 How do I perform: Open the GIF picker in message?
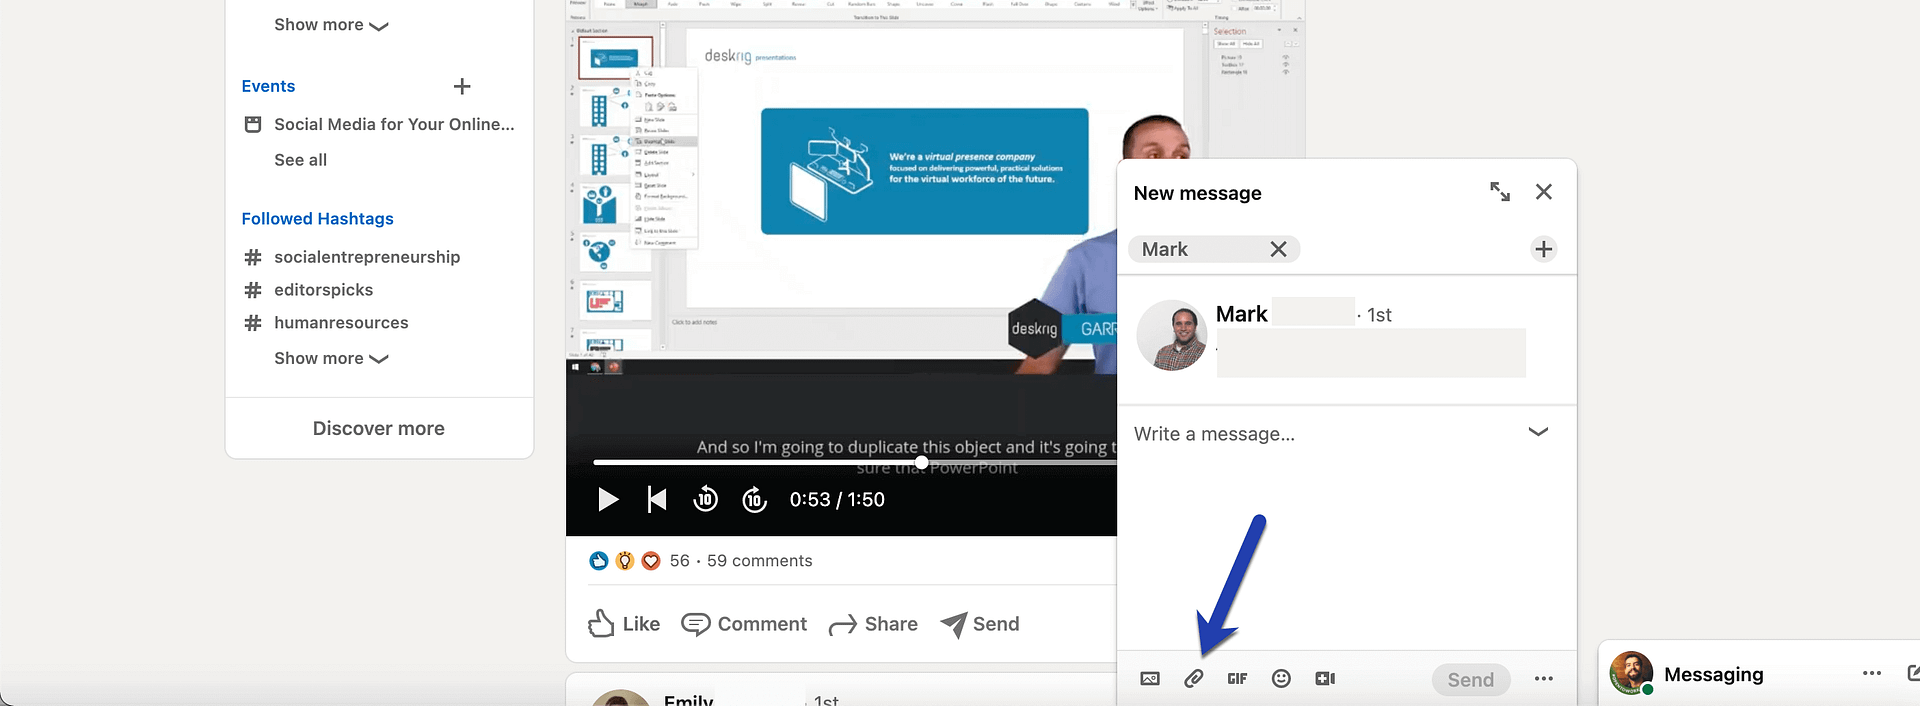point(1237,679)
